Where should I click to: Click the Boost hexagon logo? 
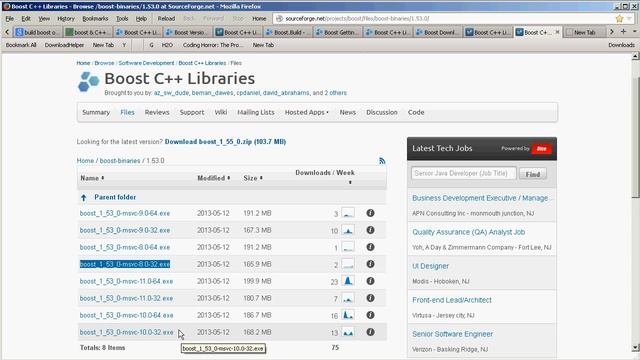(x=89, y=81)
